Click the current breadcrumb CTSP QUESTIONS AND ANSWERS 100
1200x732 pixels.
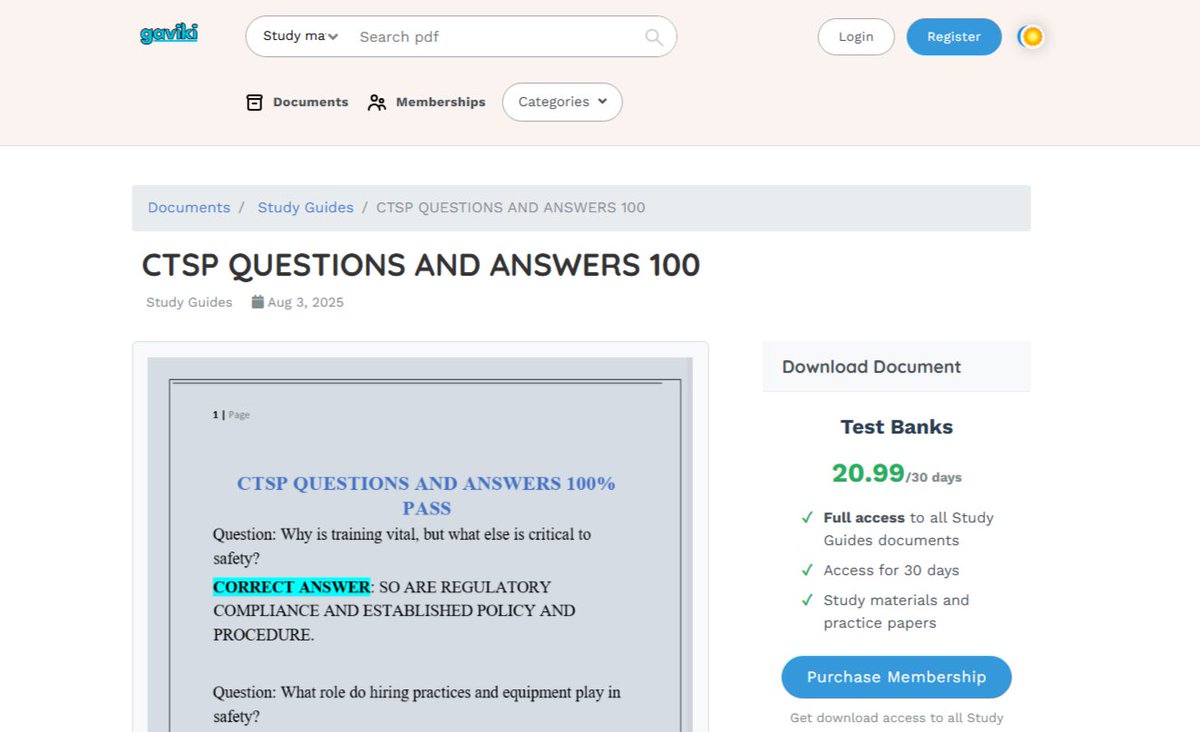pyautogui.click(x=510, y=208)
